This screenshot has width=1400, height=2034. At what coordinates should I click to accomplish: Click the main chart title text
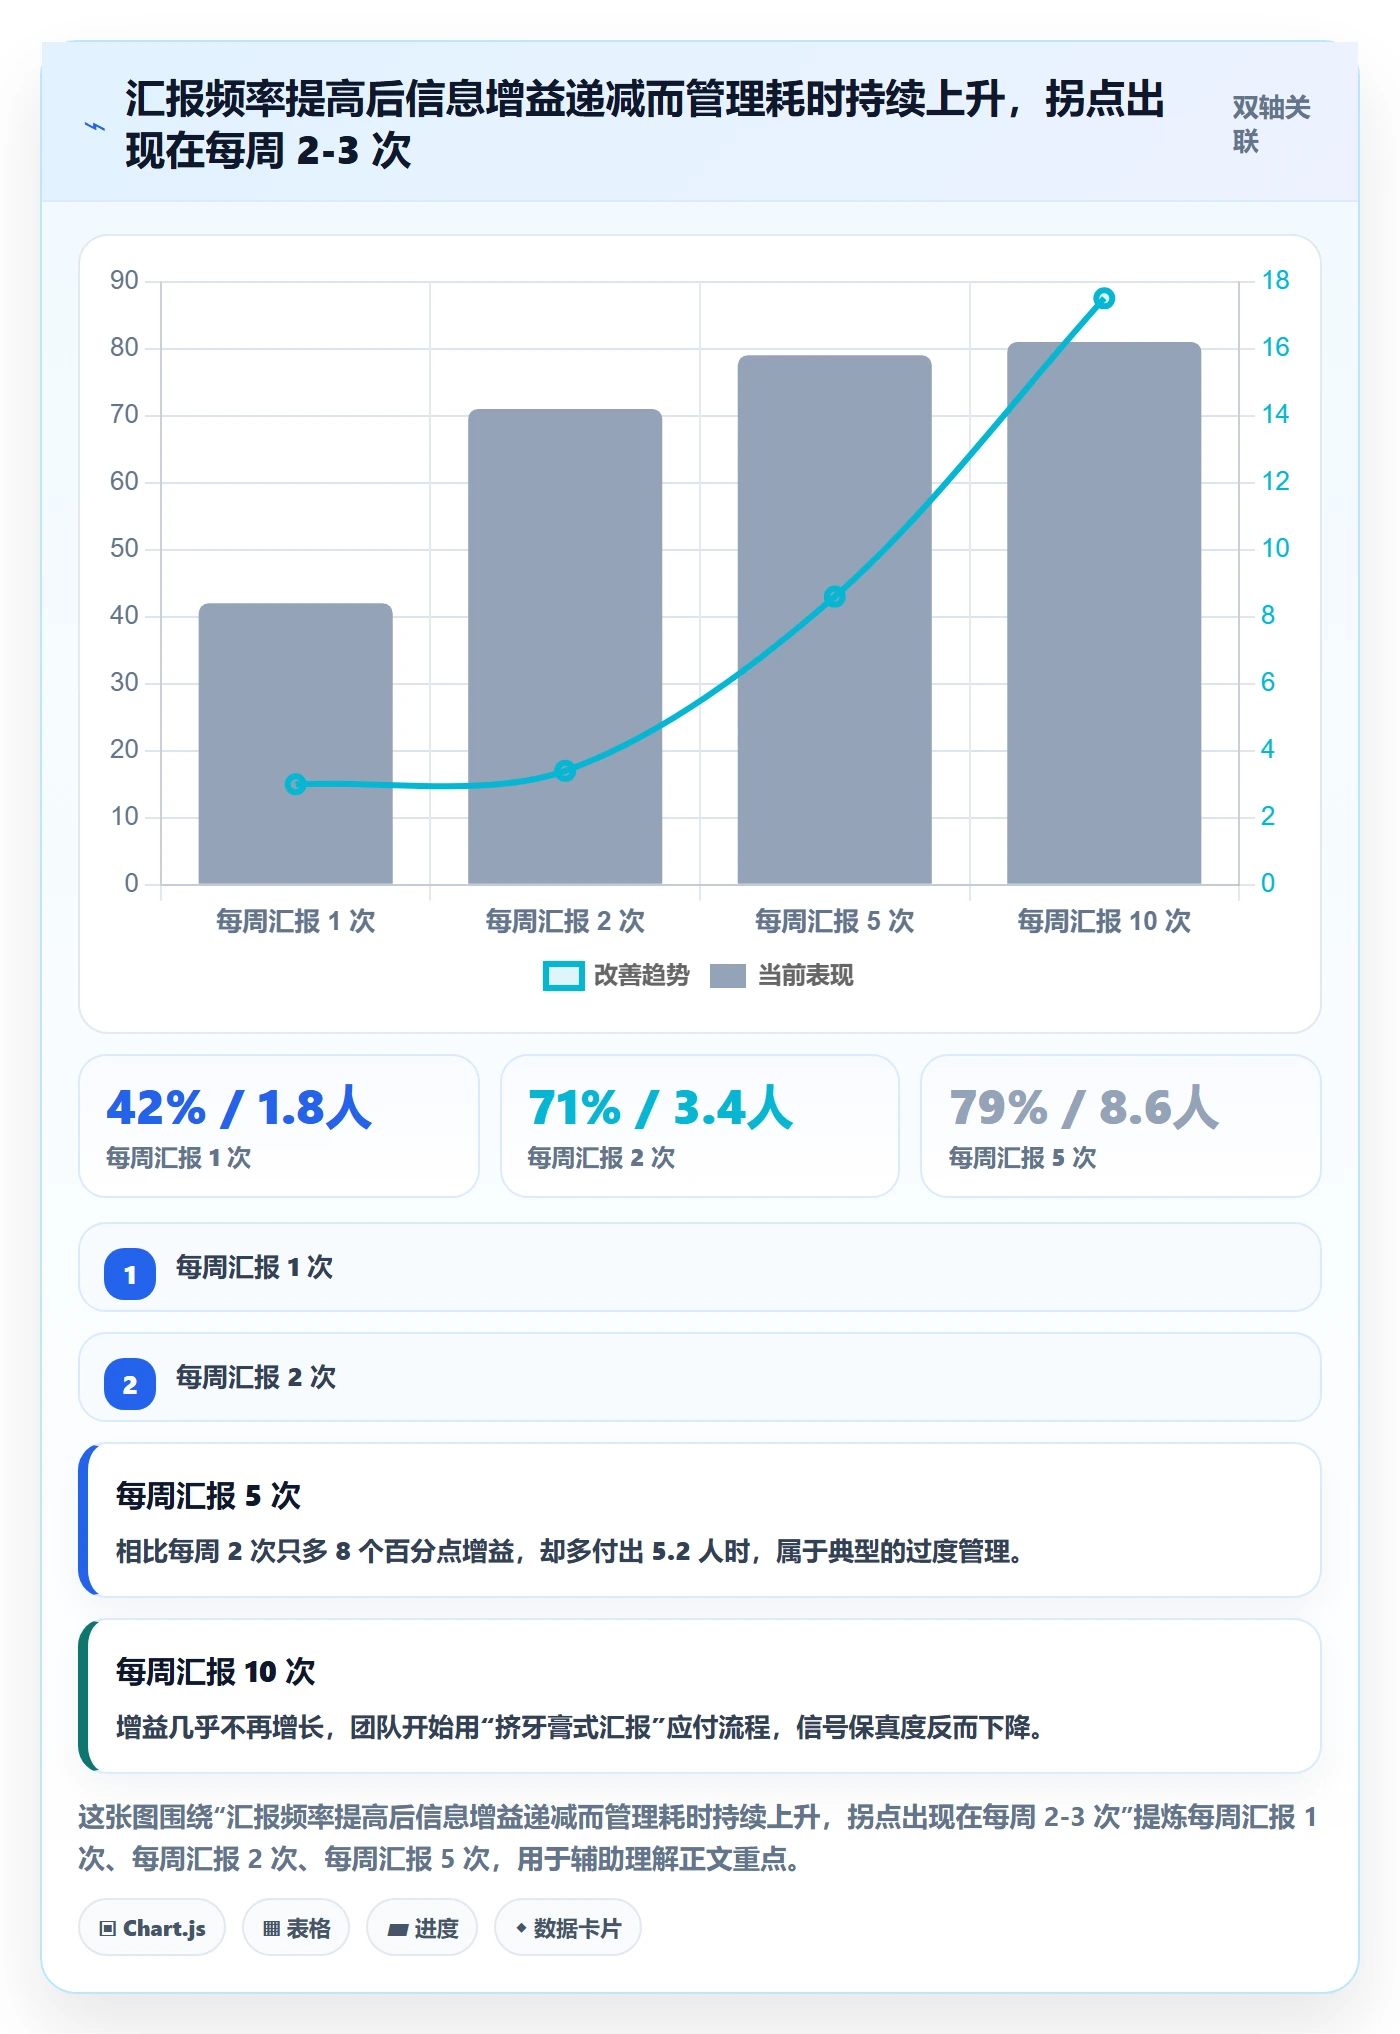[x=645, y=125]
